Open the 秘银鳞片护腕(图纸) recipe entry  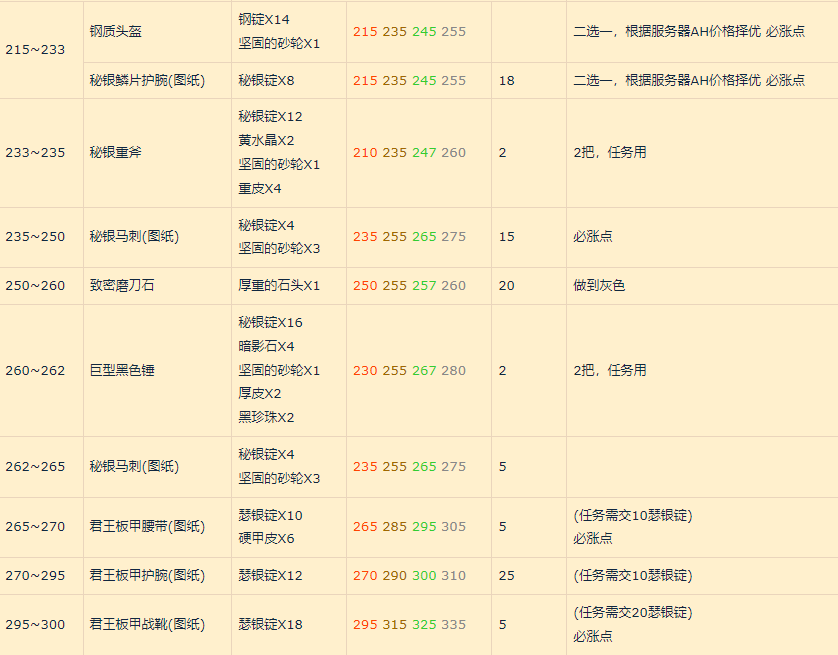[x=146, y=80]
